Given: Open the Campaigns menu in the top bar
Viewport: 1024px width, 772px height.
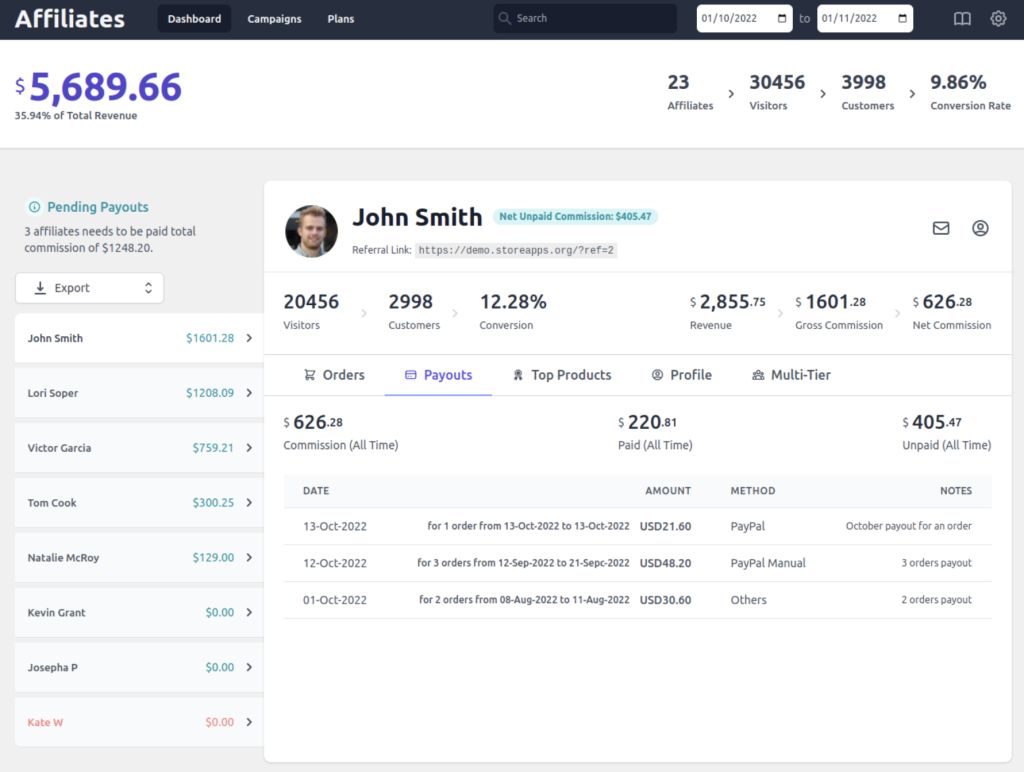Looking at the screenshot, I should point(274,18).
